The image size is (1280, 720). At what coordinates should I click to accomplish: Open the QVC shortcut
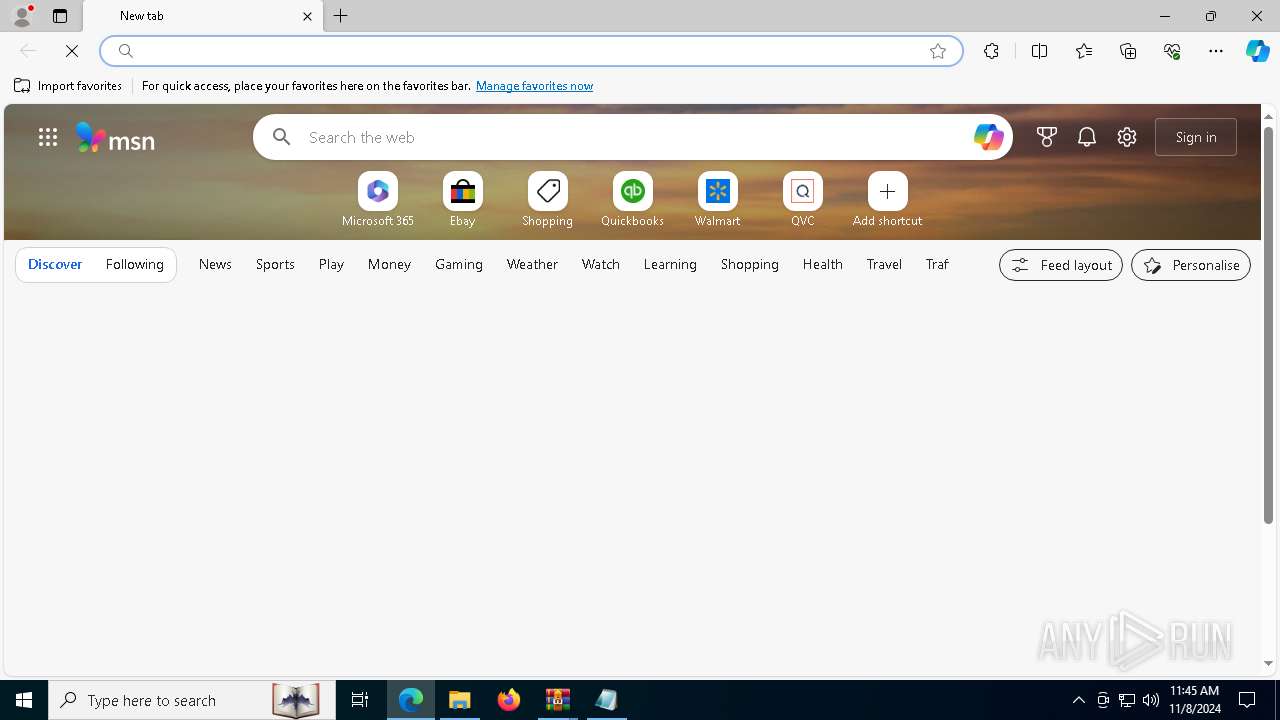803,200
